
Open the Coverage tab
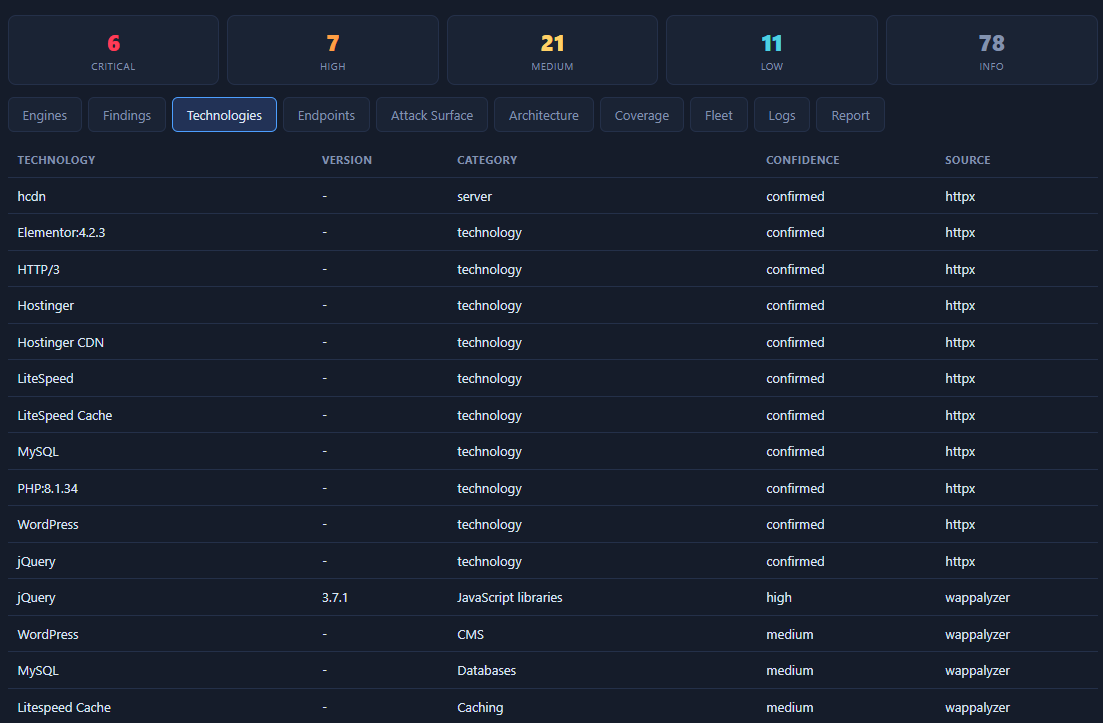point(642,115)
